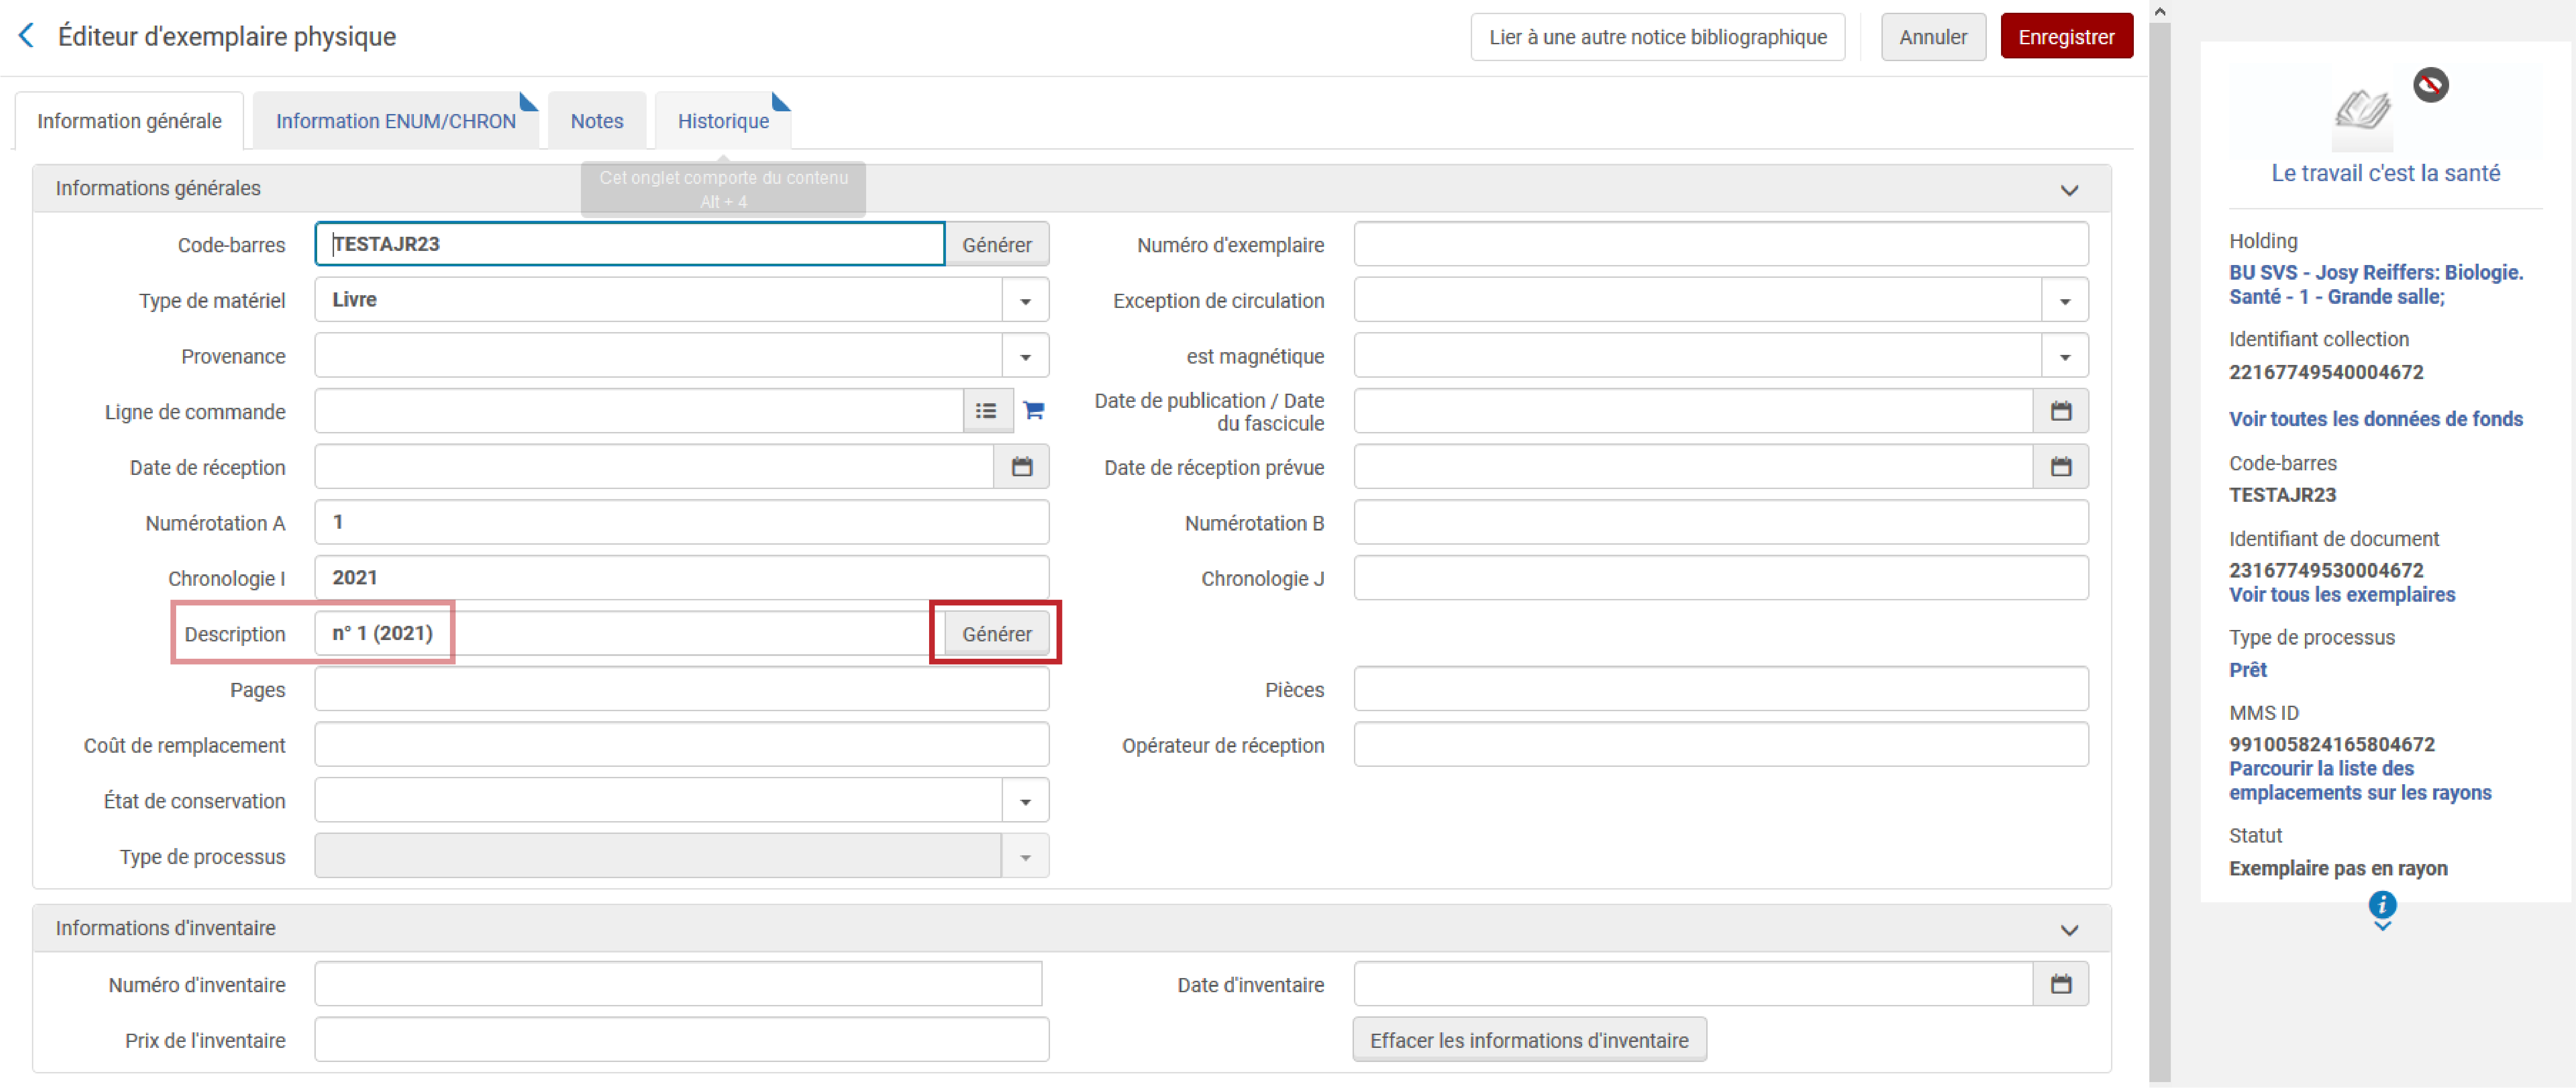Open calendar for Date de publication field
The image size is (2576, 1088).
point(2061,411)
